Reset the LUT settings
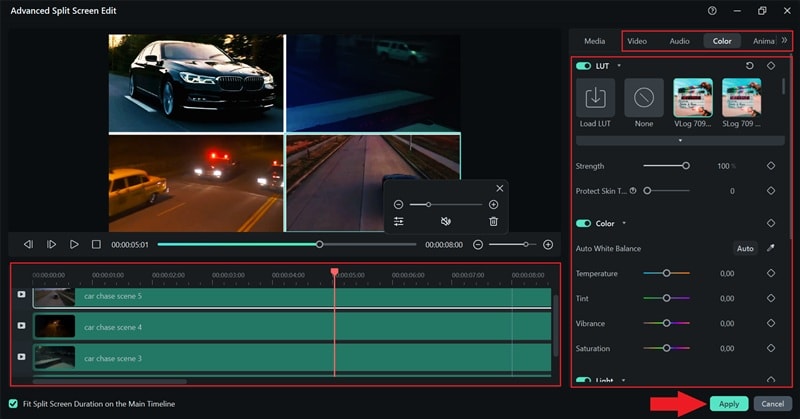Screen dimensions: 800x419 click(749, 66)
